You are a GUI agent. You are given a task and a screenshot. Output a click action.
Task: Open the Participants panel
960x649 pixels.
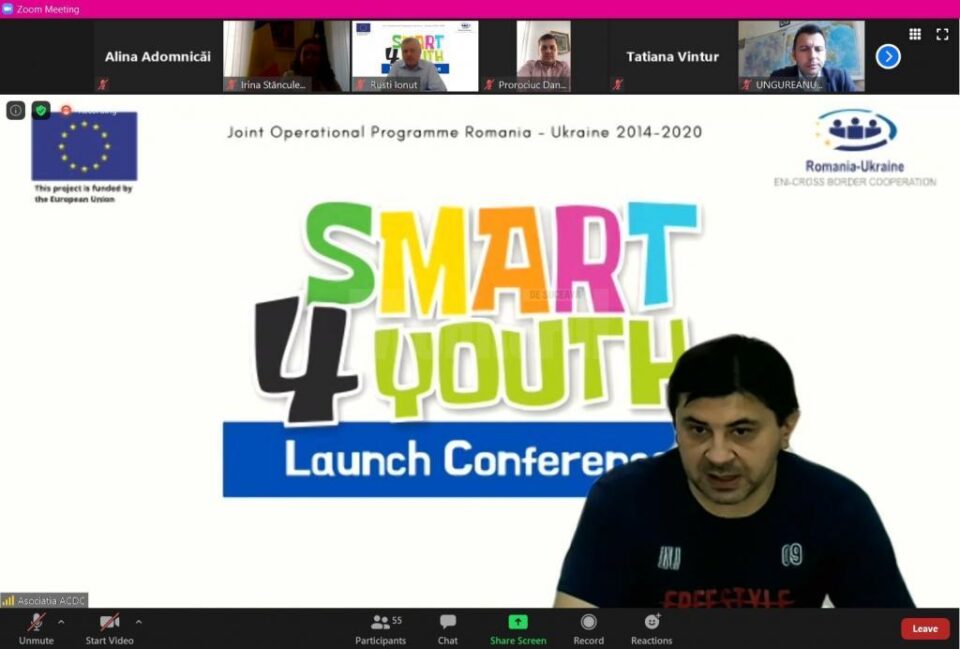(381, 629)
